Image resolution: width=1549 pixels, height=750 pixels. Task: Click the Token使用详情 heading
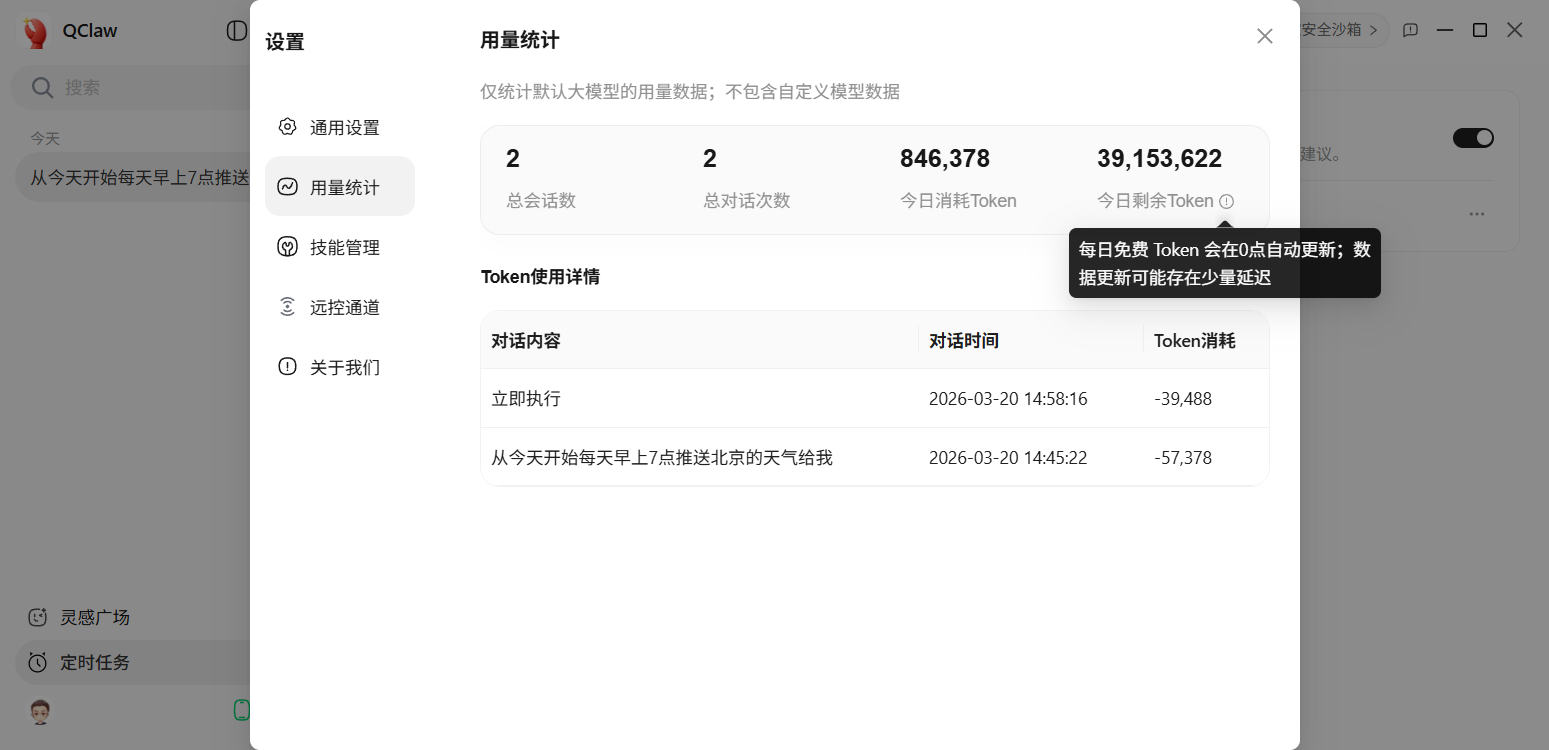(540, 277)
